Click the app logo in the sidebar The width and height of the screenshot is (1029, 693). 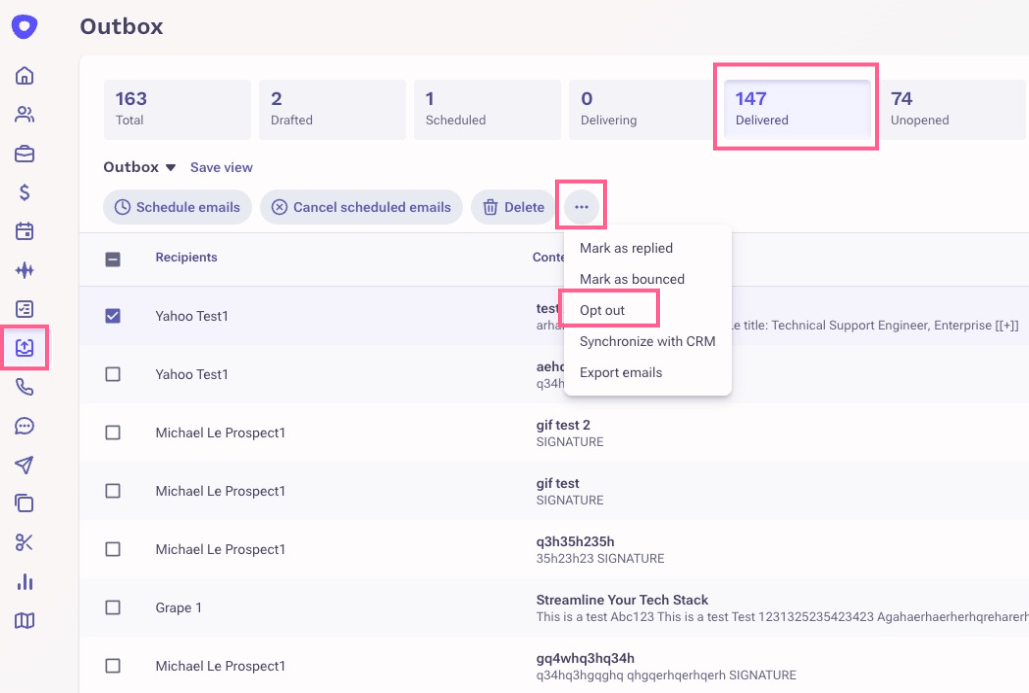pyautogui.click(x=24, y=27)
